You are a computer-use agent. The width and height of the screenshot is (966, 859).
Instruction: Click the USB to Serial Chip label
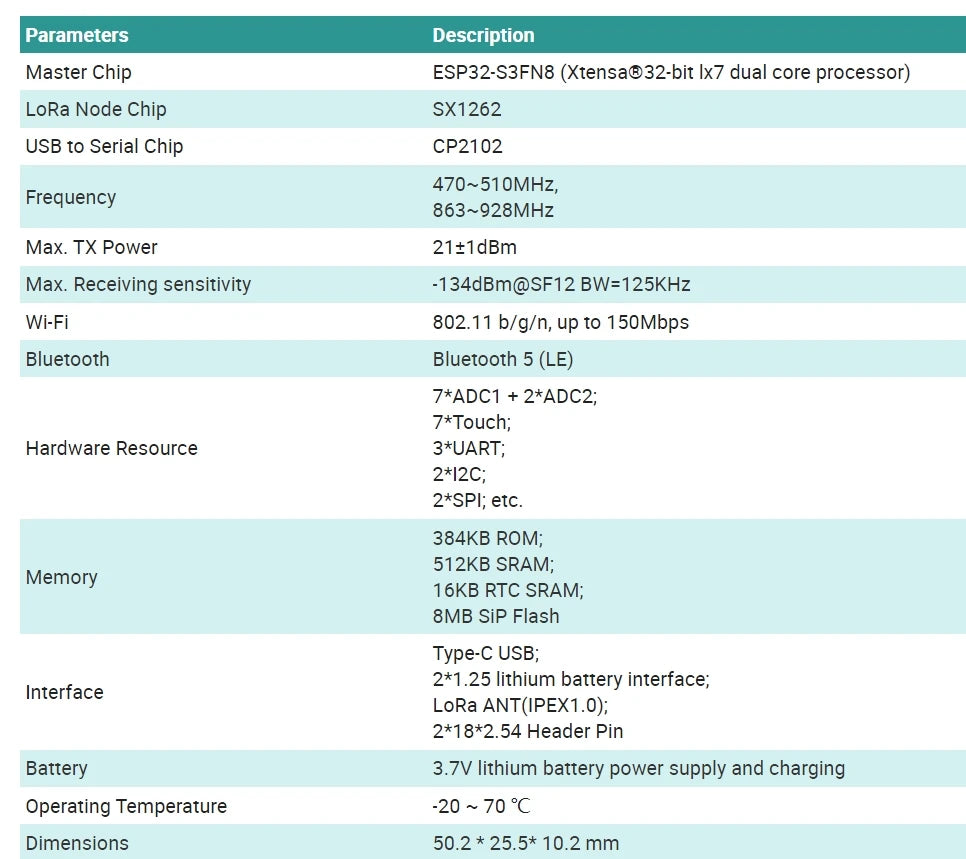click(104, 146)
